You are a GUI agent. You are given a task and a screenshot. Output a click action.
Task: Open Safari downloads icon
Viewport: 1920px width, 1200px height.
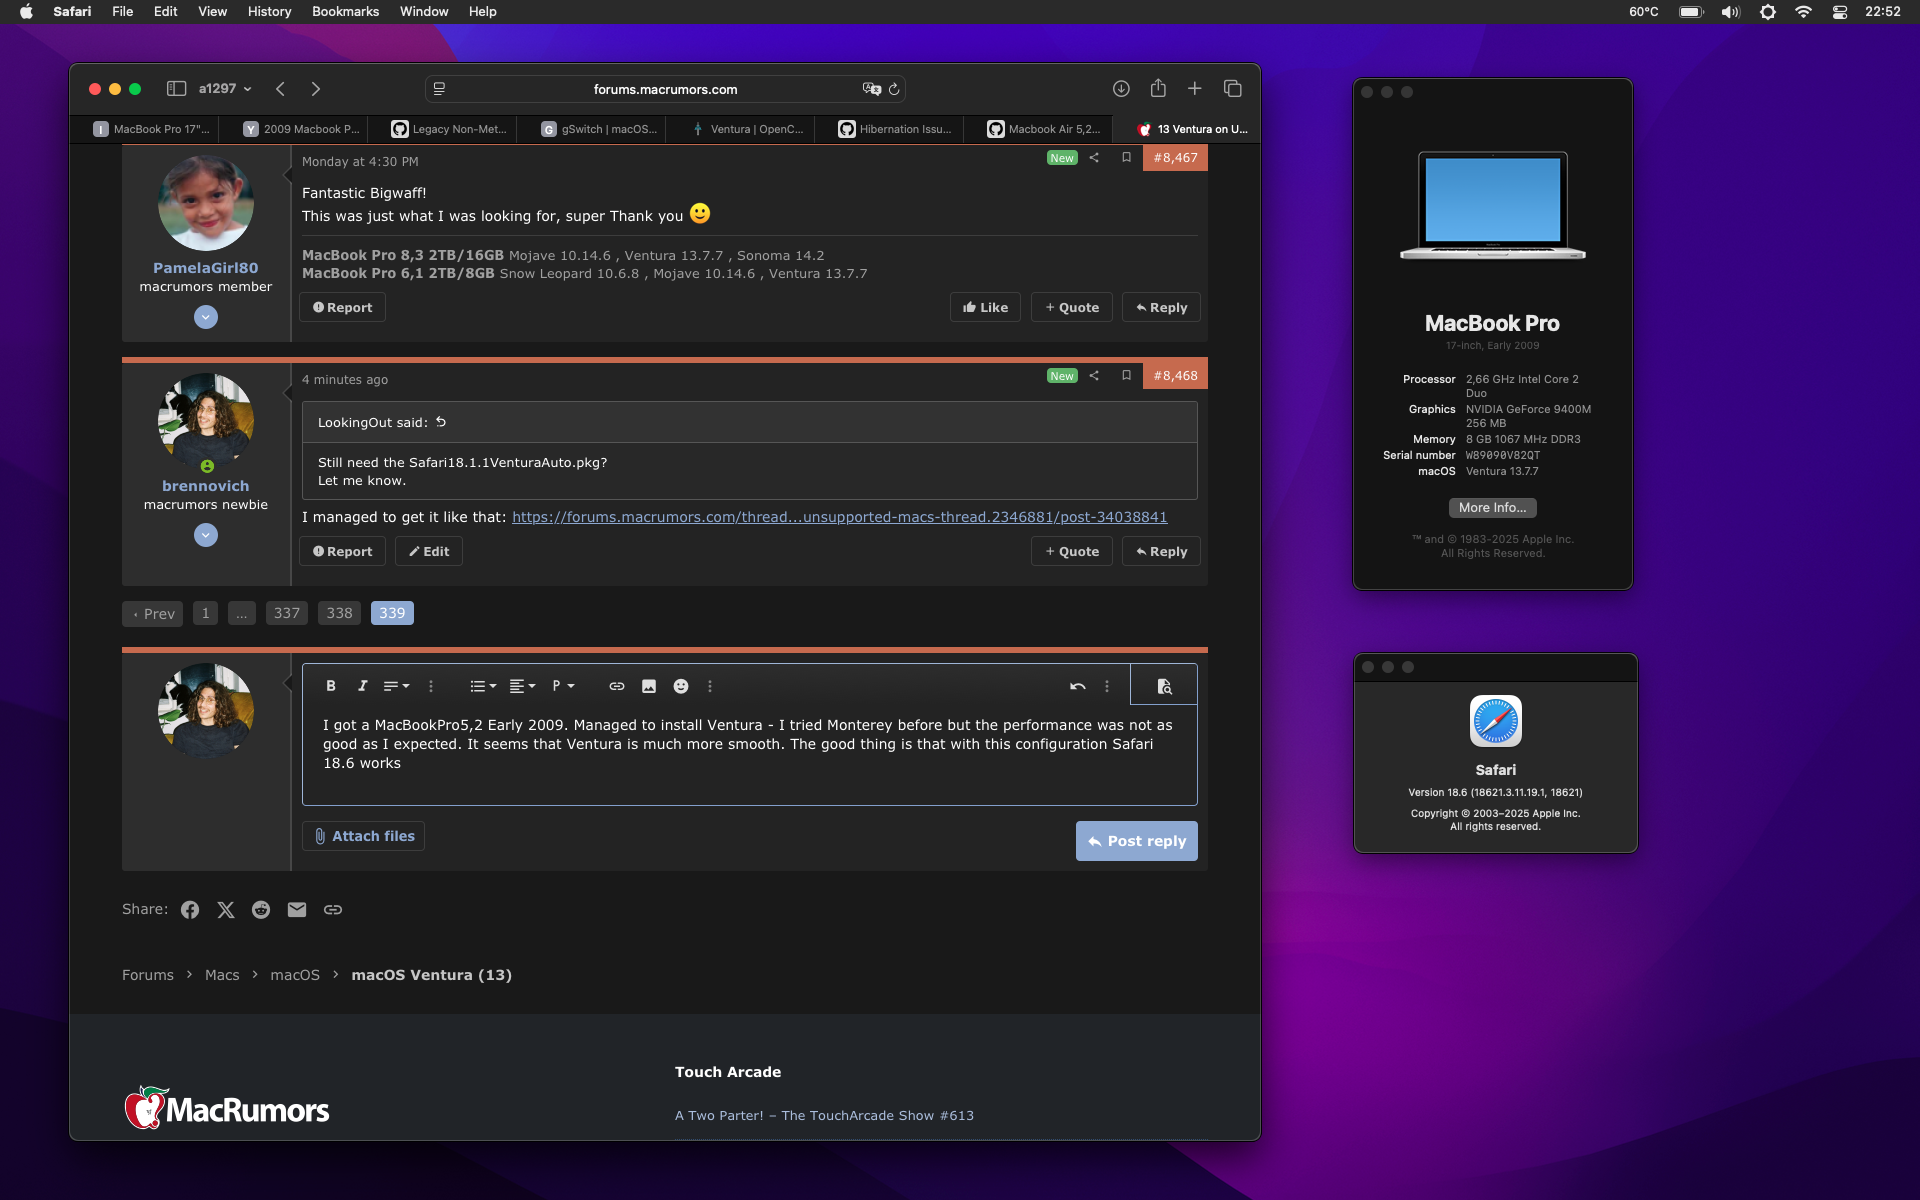click(1121, 89)
